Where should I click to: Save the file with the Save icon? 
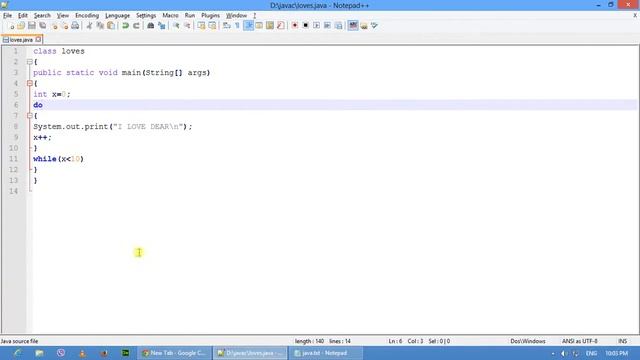31,26
